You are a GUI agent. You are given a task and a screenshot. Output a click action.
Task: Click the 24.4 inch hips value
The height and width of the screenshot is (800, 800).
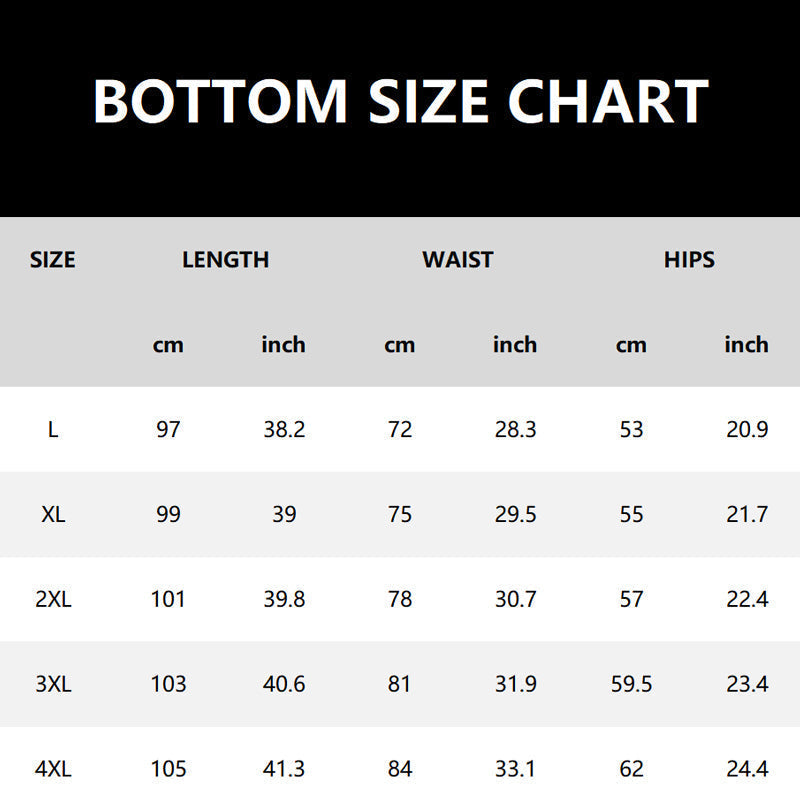(747, 769)
